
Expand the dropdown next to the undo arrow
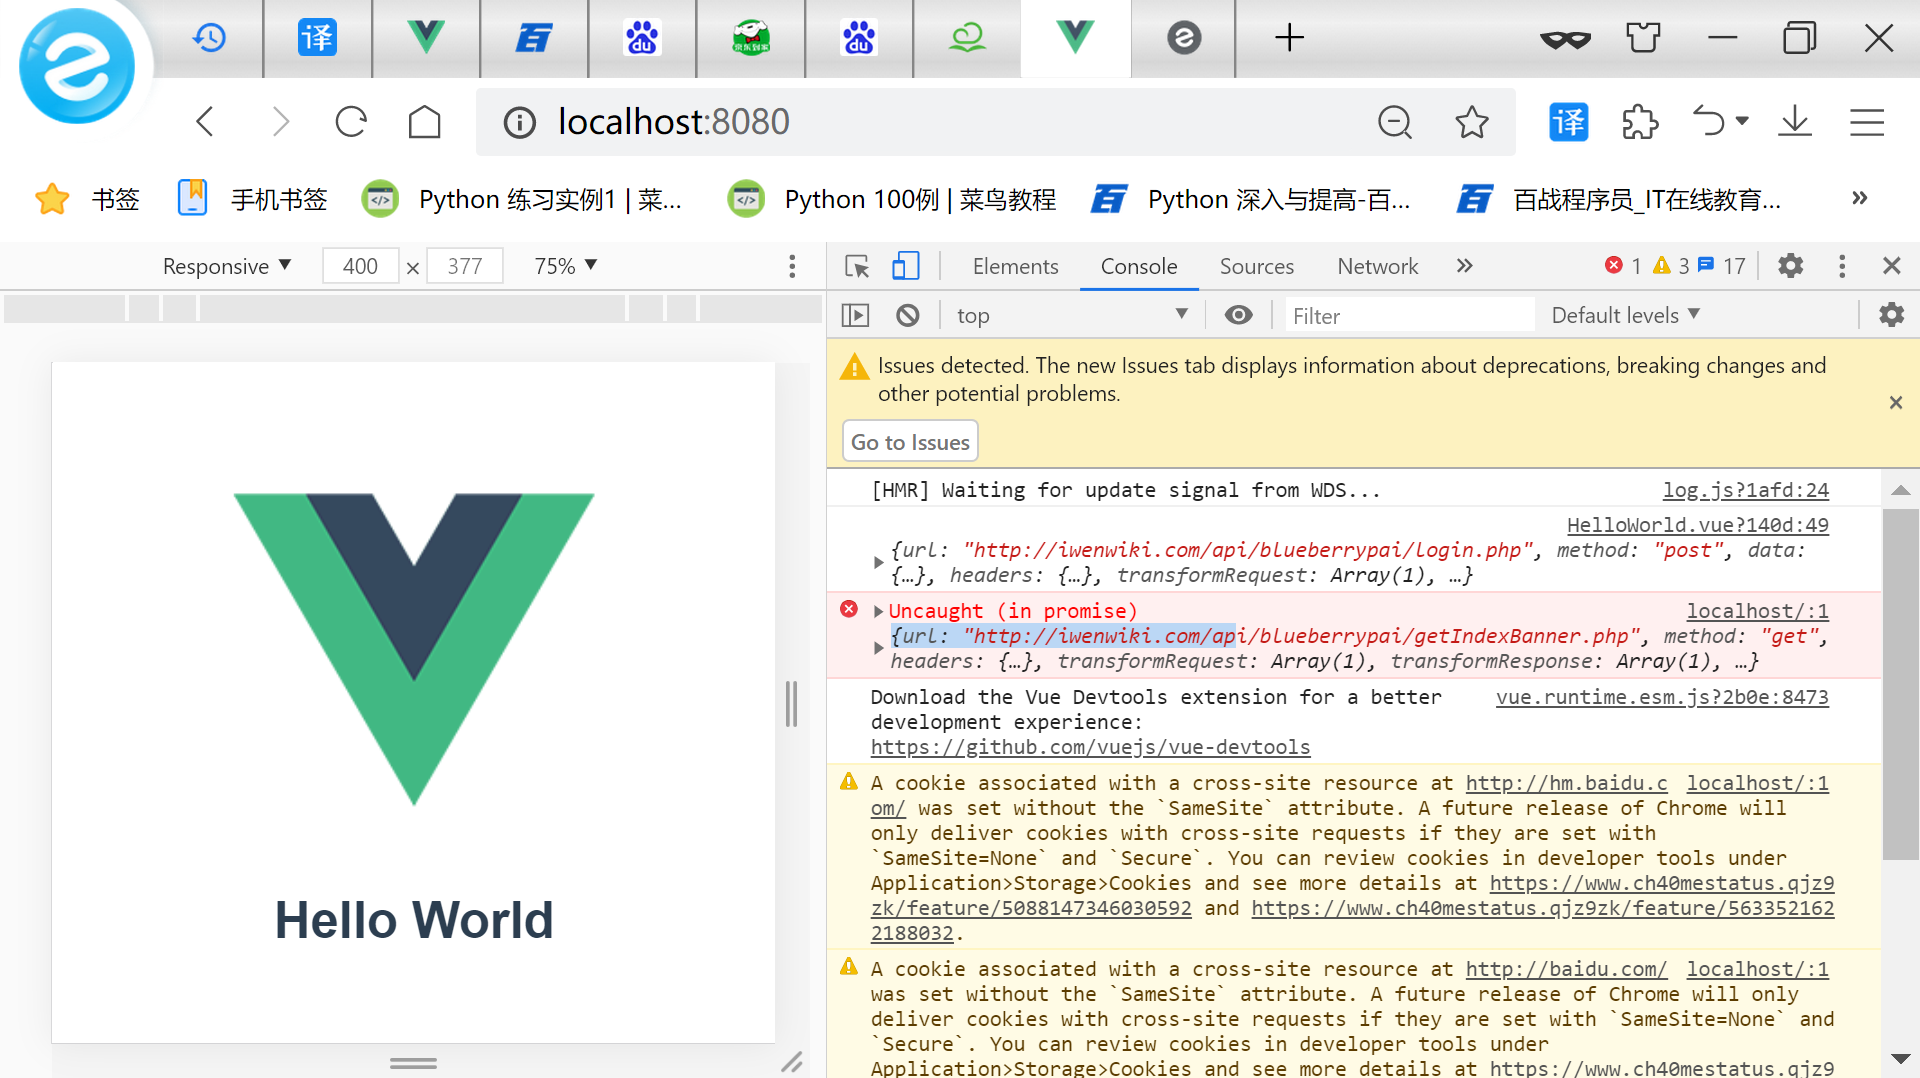pyautogui.click(x=1742, y=121)
